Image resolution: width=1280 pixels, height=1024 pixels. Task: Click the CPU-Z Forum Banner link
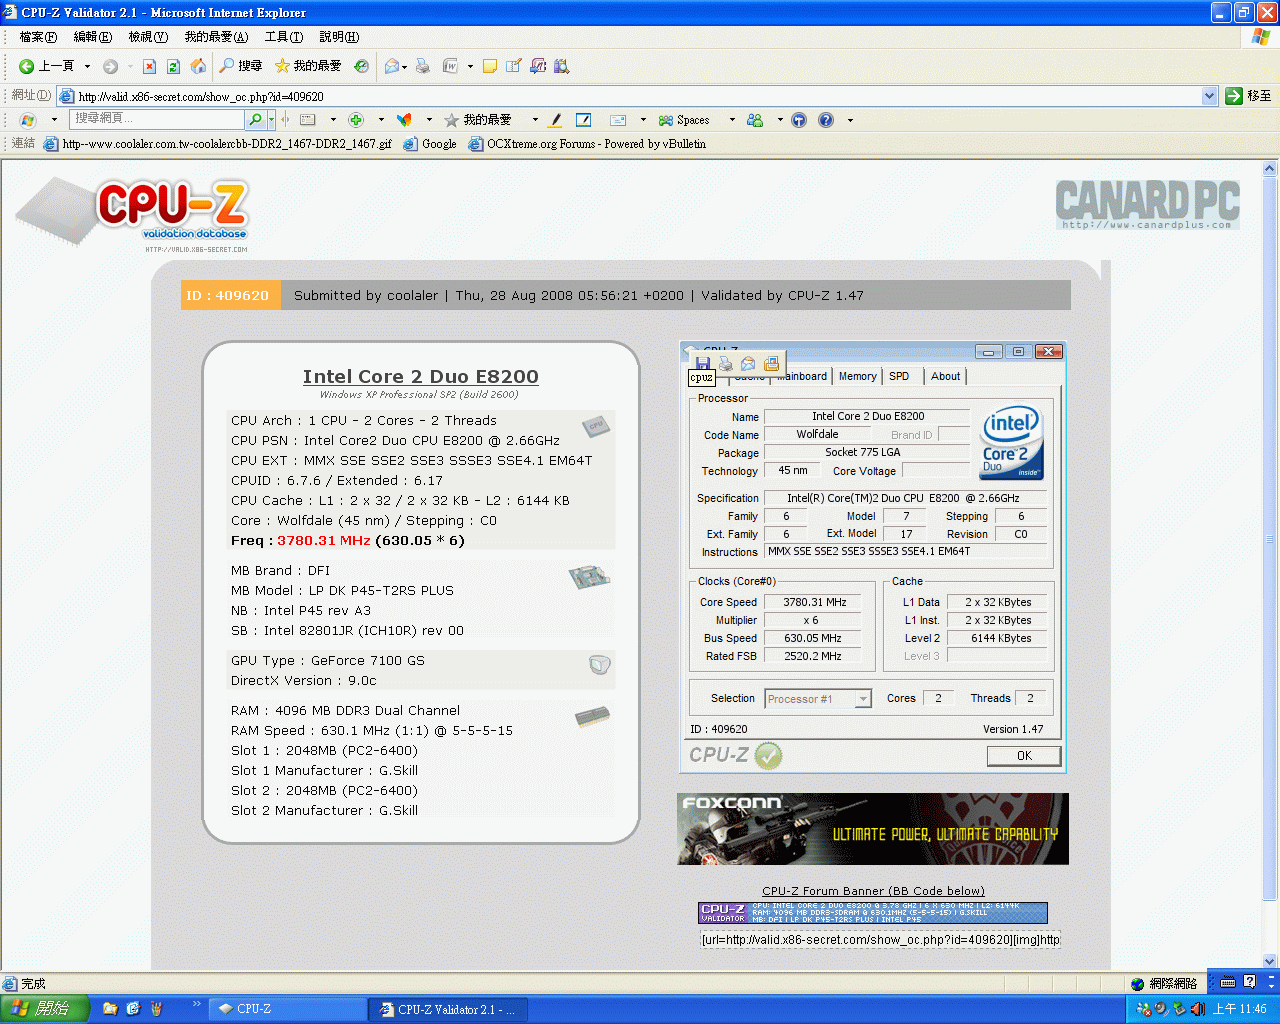(x=873, y=891)
